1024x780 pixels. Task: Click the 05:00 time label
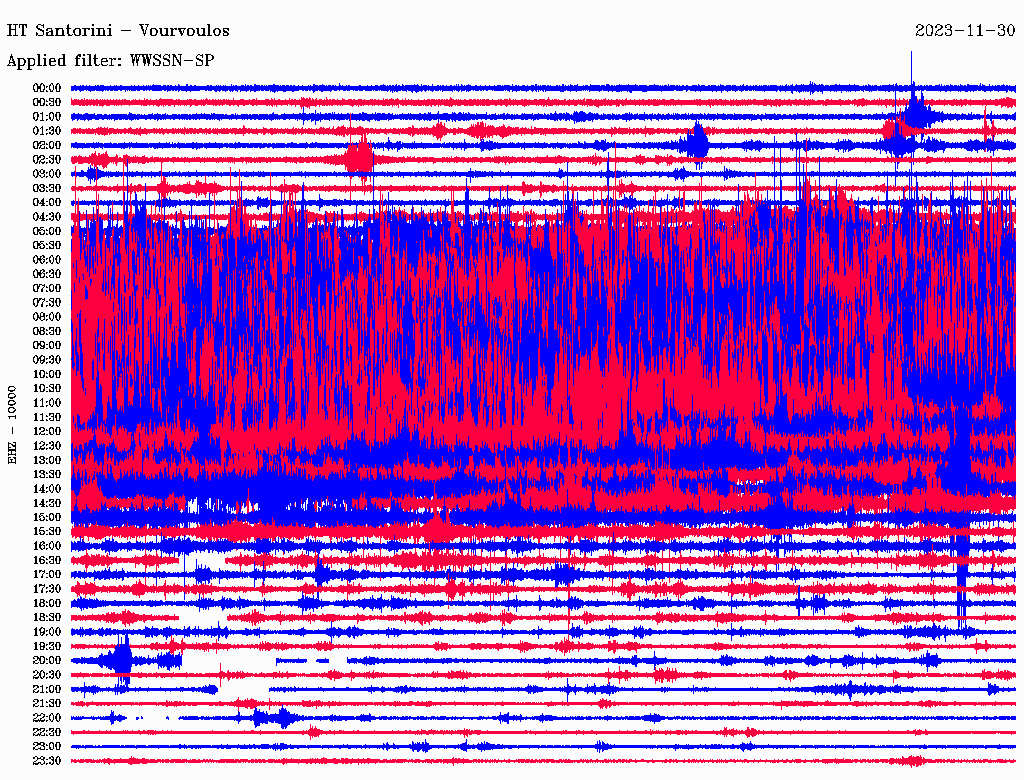click(x=47, y=231)
